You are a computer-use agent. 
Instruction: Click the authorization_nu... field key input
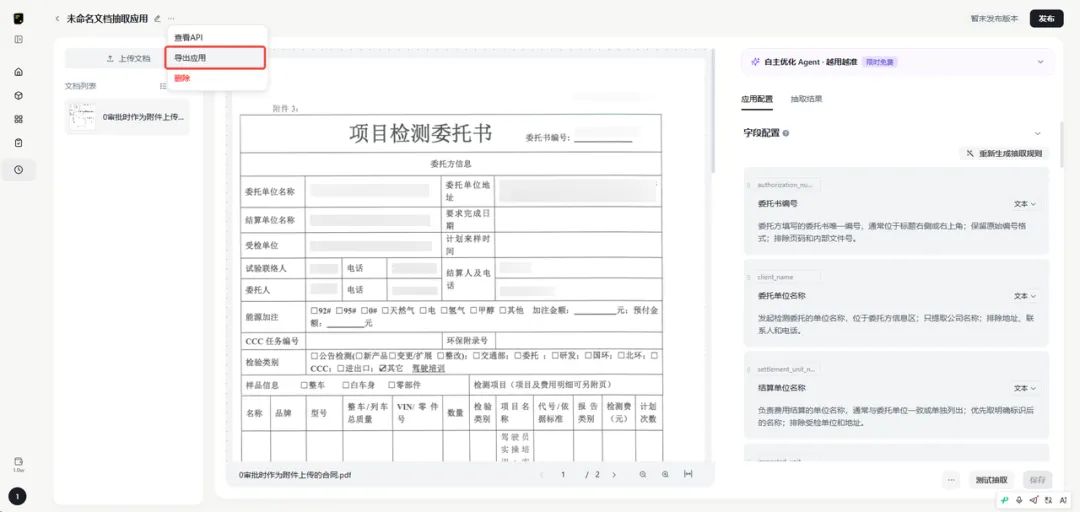[788, 185]
